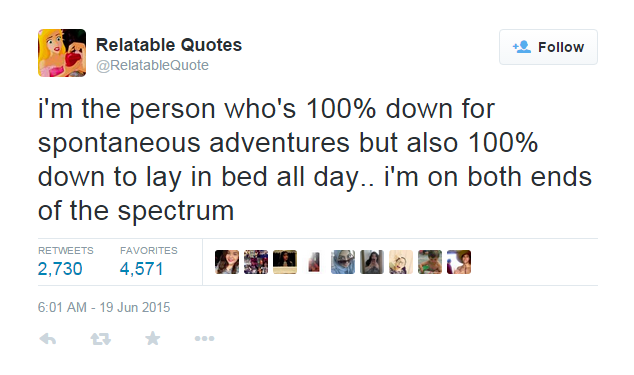
Task: Click the last avatar thumbnail in row
Action: 459,262
